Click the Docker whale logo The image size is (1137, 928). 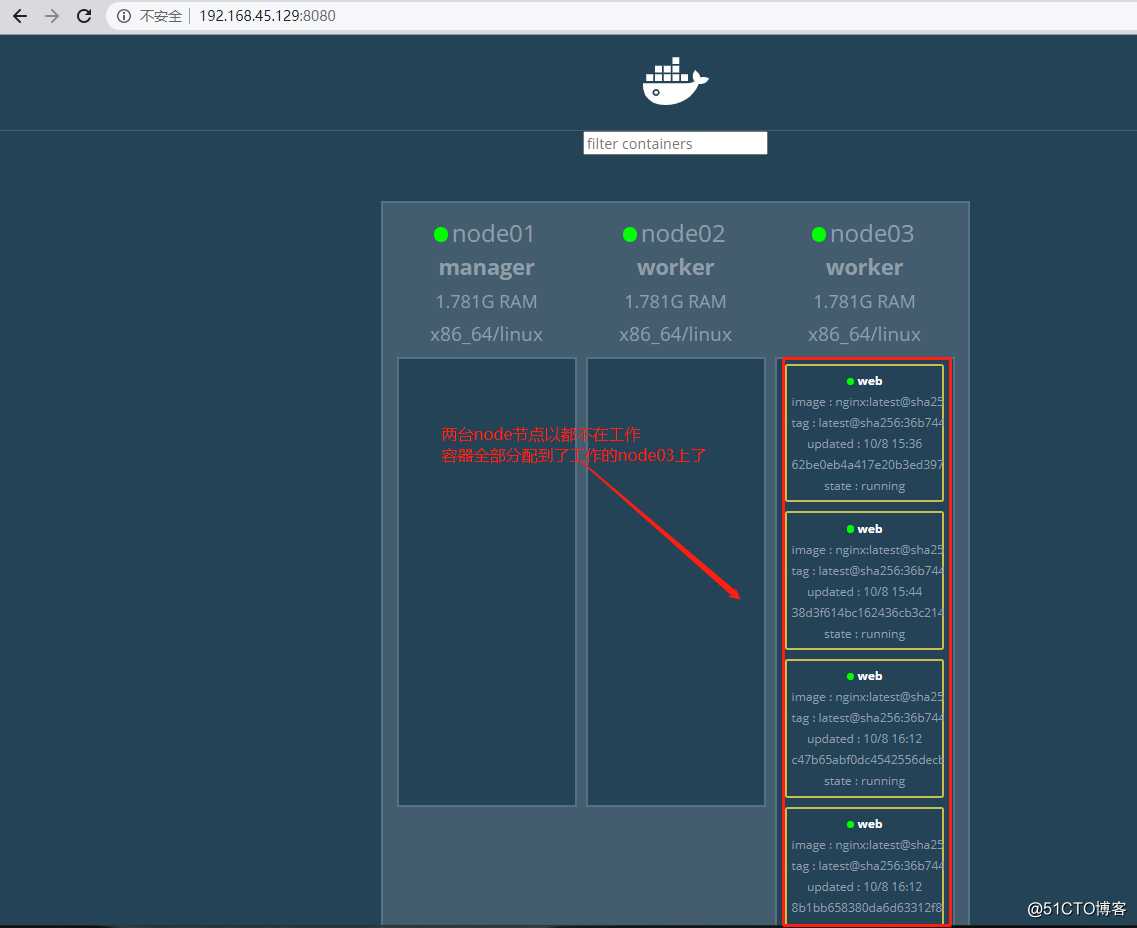click(x=675, y=80)
